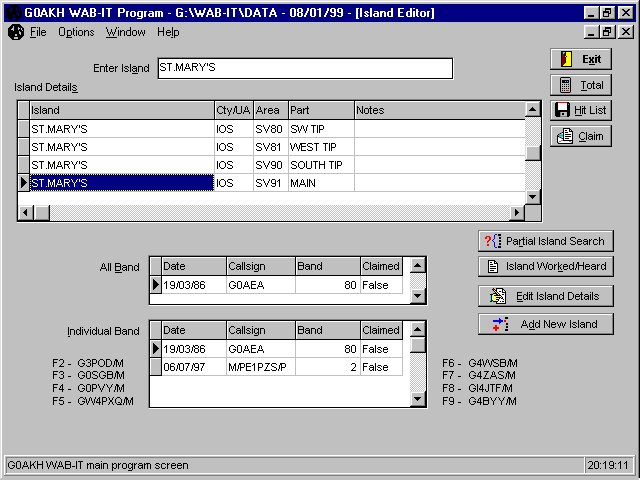
Task: Click the question mark Partial Island Search icon
Action: click(x=493, y=241)
